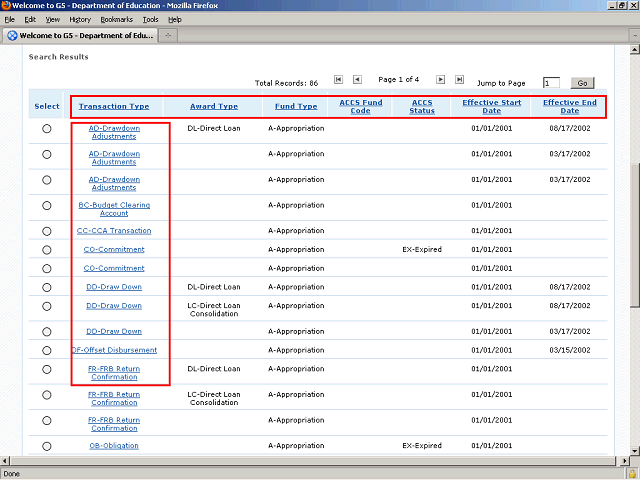
Task: Go to the first page of results
Action: (x=339, y=80)
